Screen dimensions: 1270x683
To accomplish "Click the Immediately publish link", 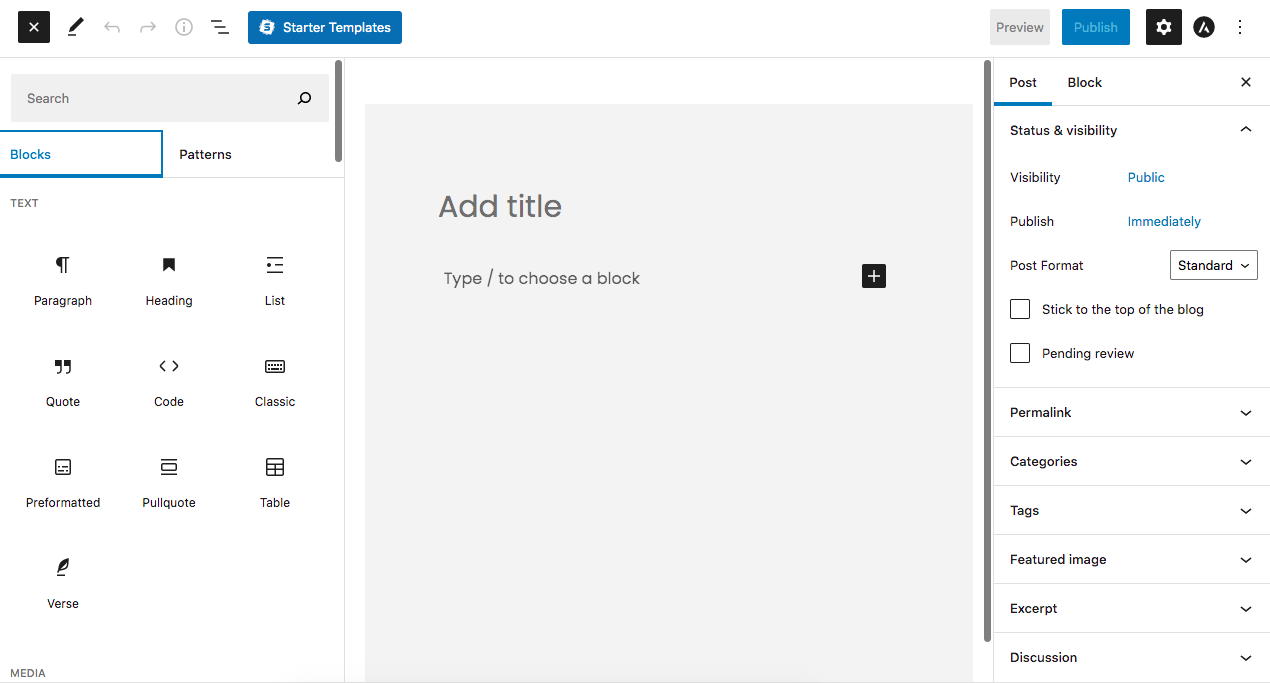I will tap(1164, 221).
